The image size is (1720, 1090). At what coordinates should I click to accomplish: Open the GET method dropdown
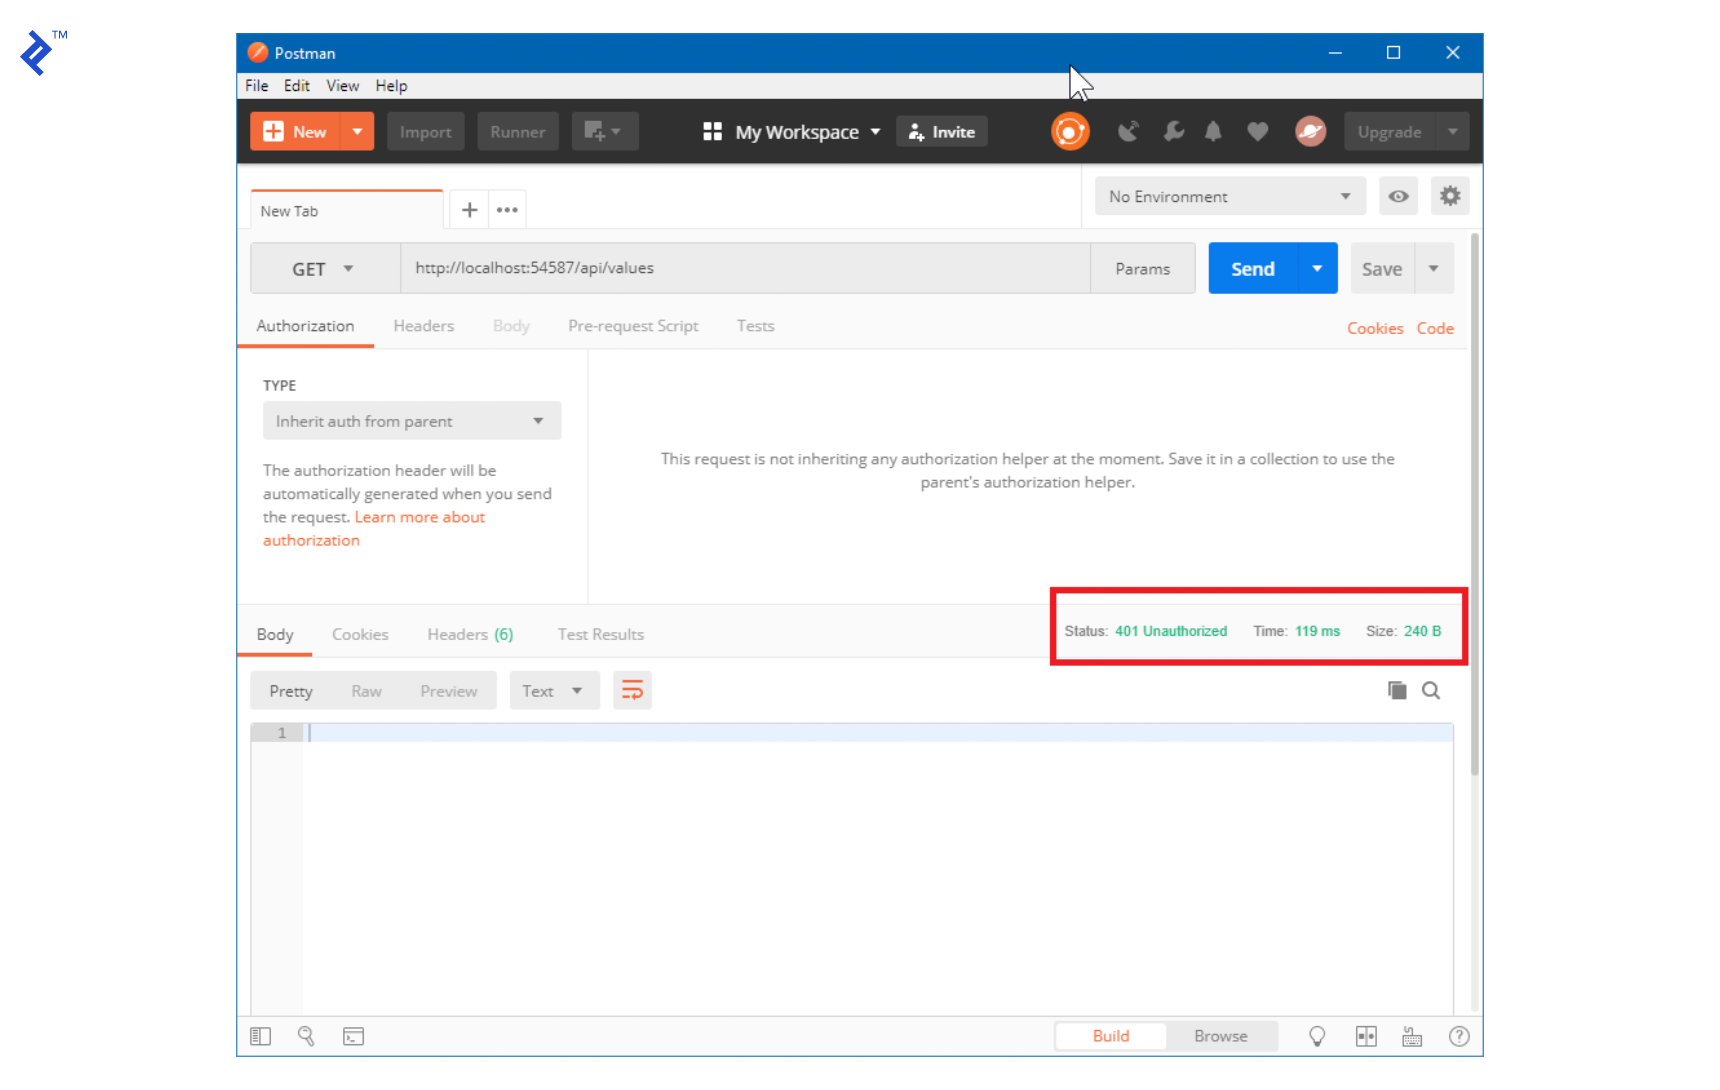point(322,268)
